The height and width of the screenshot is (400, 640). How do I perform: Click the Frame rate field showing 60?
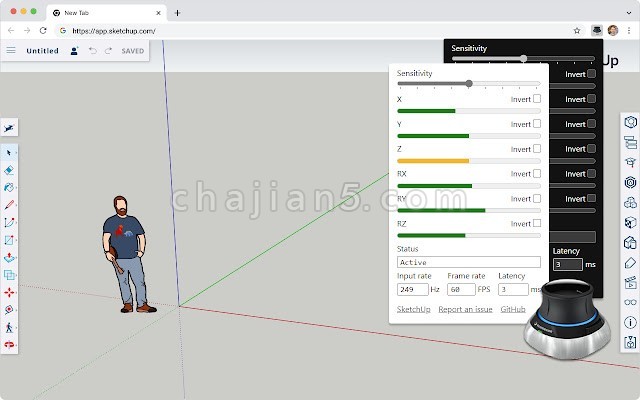tap(461, 289)
